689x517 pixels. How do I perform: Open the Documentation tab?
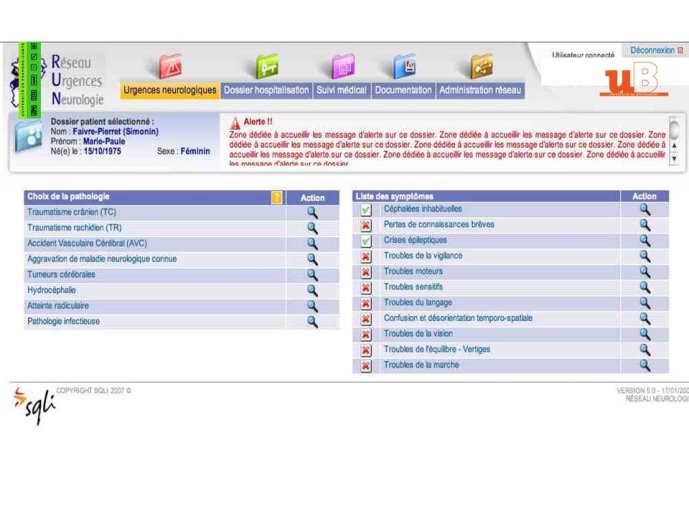tap(403, 90)
